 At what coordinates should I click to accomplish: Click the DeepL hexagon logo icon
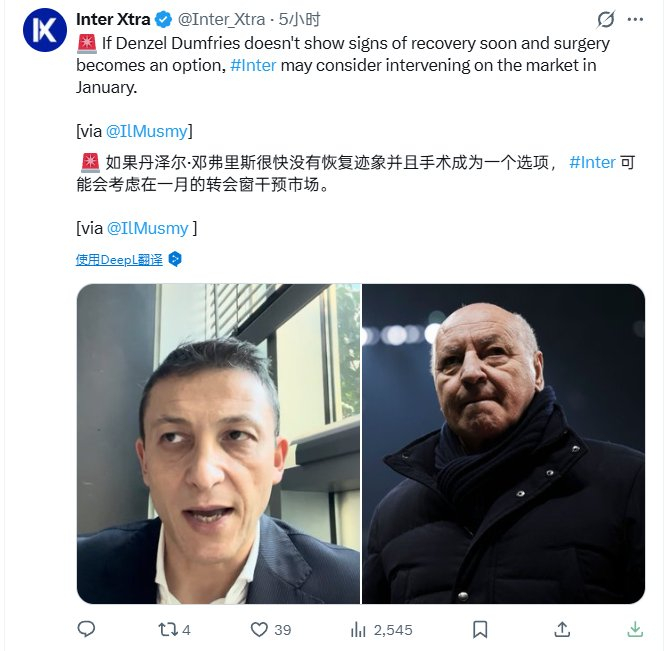click(x=175, y=259)
